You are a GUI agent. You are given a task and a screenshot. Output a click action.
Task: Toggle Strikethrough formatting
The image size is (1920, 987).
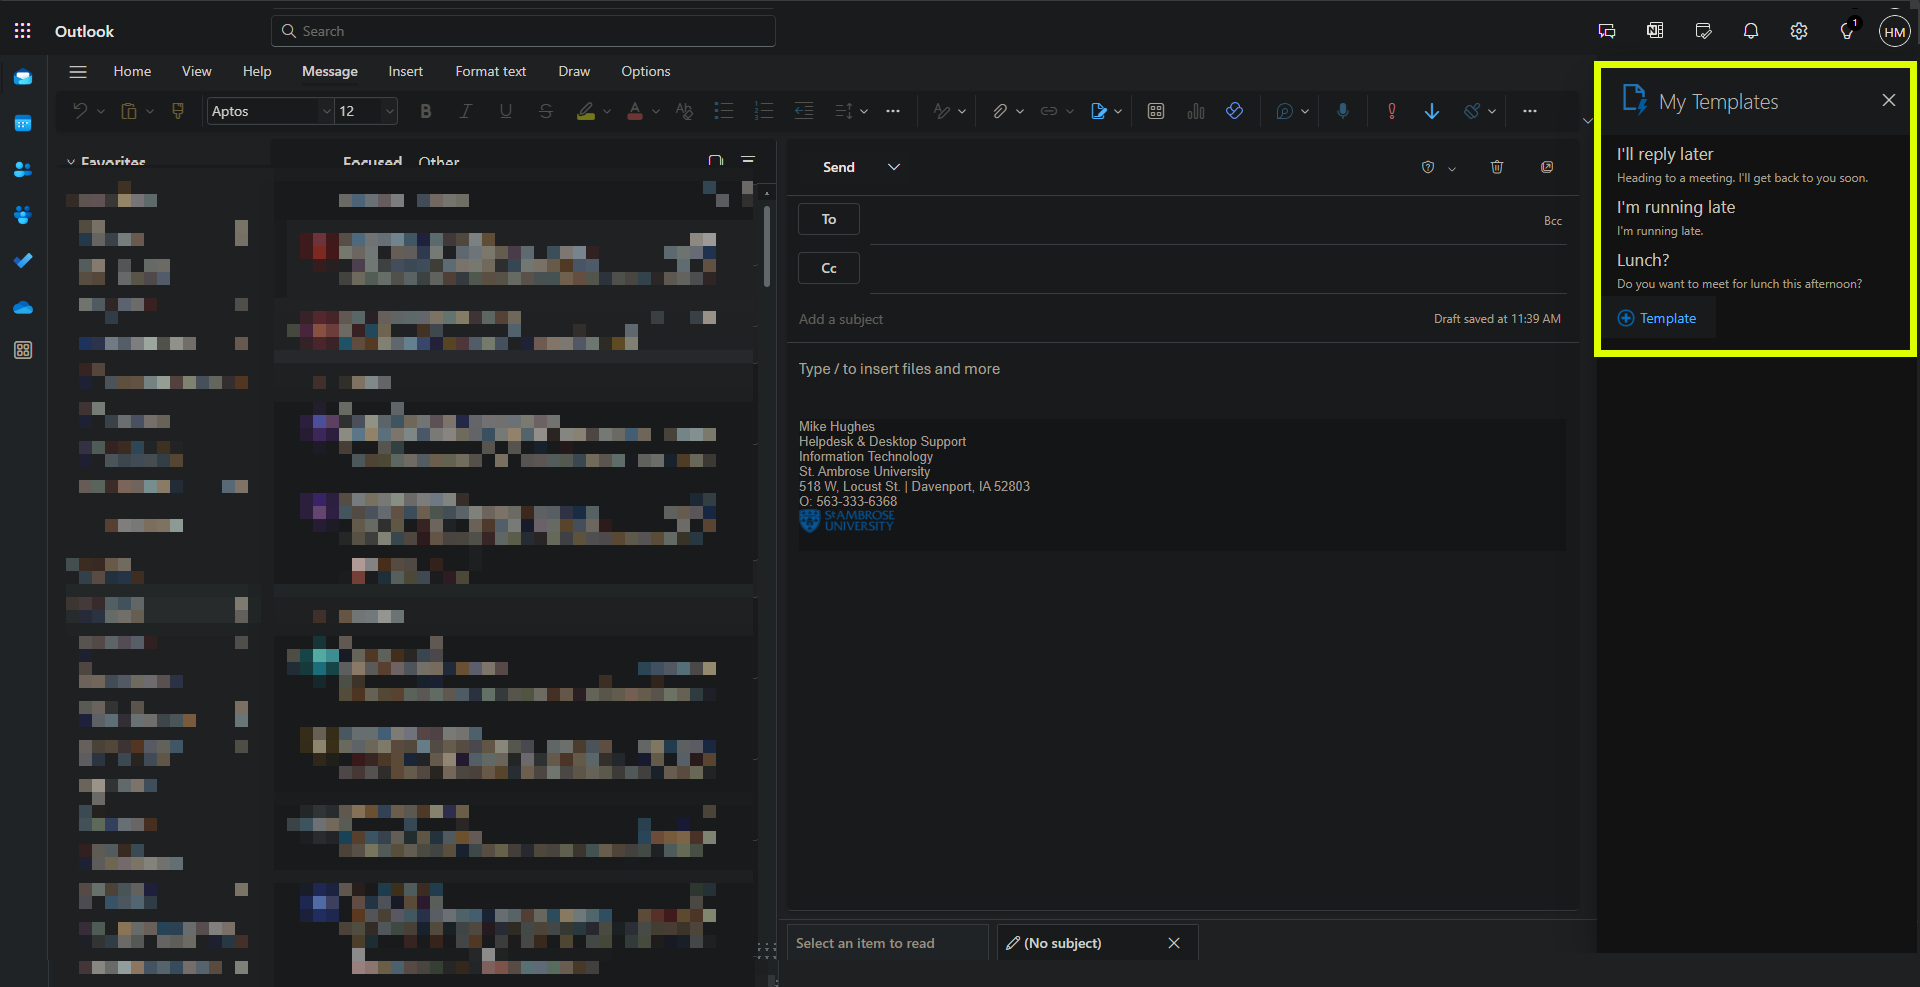pos(546,111)
